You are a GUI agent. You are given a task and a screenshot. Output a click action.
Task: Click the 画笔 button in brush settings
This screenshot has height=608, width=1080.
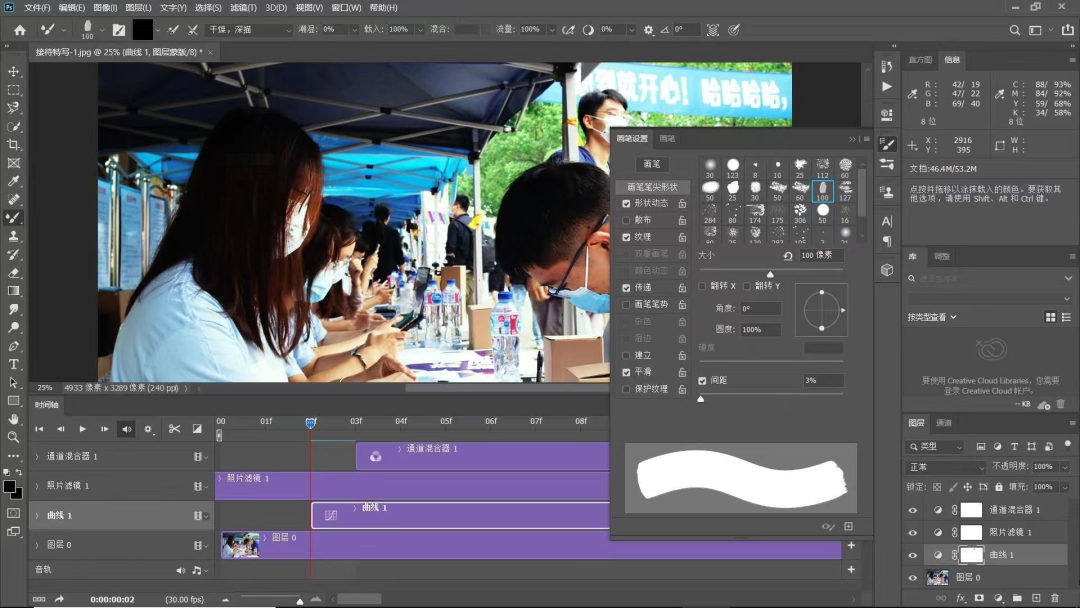(651, 164)
